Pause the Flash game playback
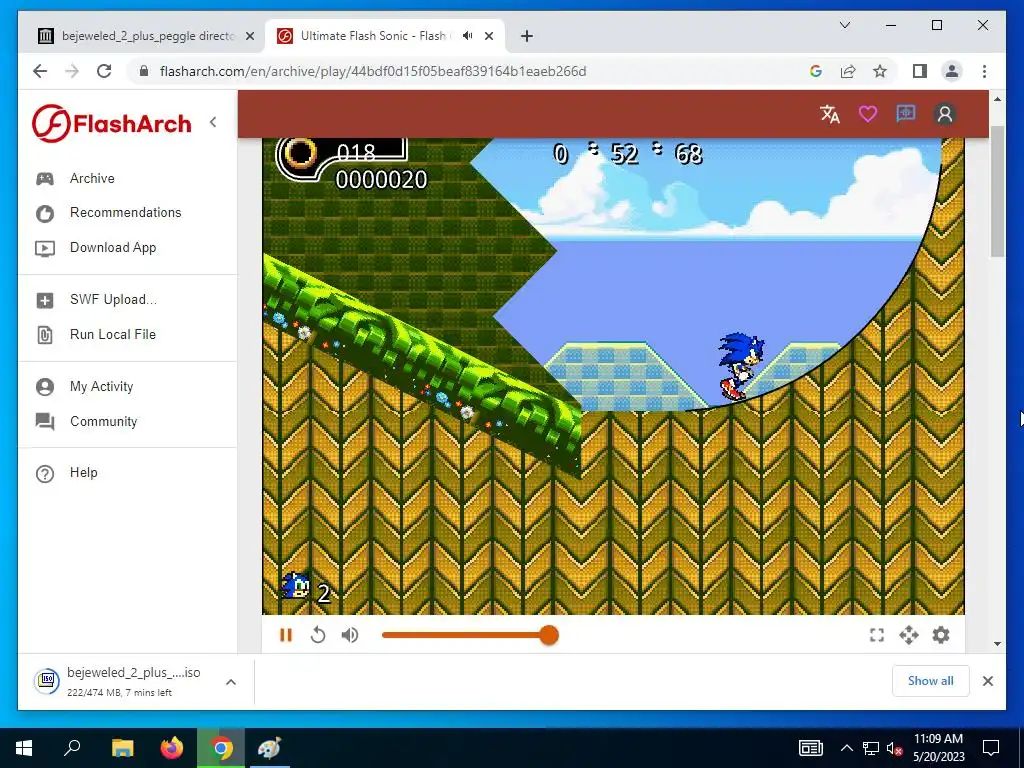 coord(285,635)
